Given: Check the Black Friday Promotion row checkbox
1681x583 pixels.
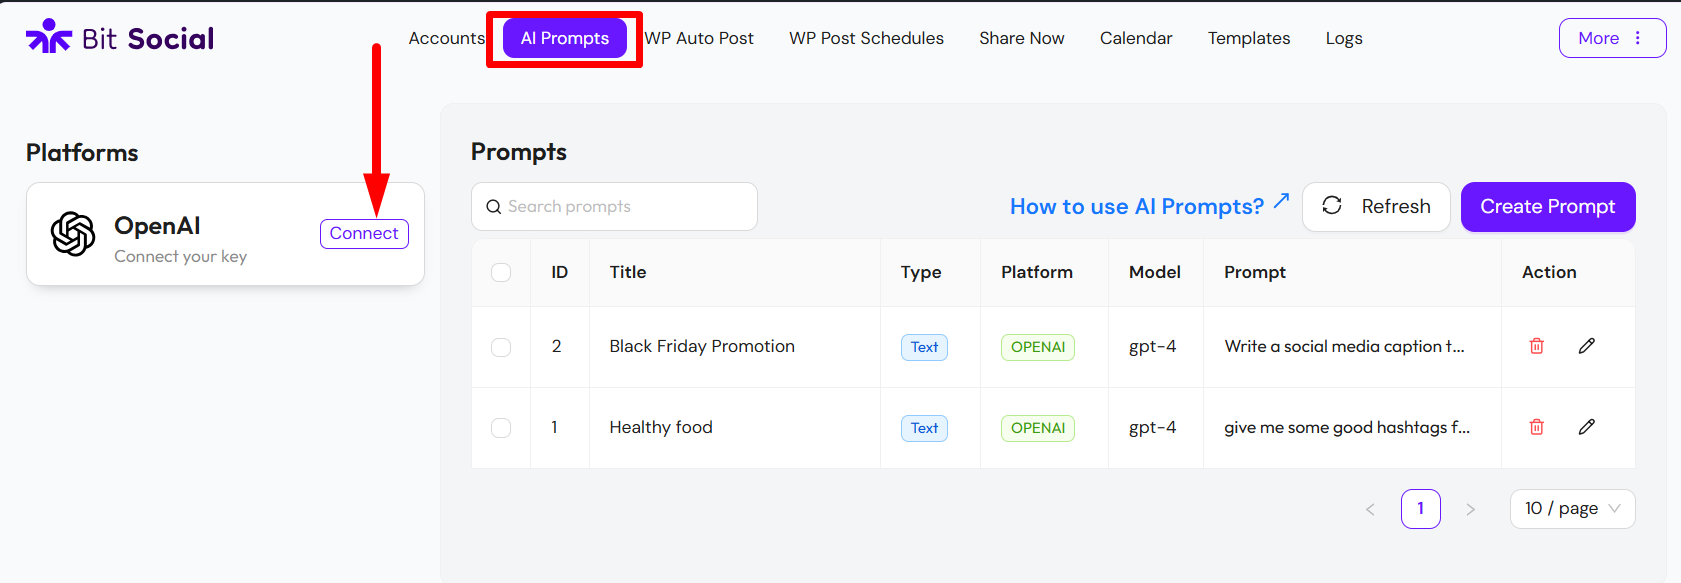Looking at the screenshot, I should pyautogui.click(x=501, y=347).
